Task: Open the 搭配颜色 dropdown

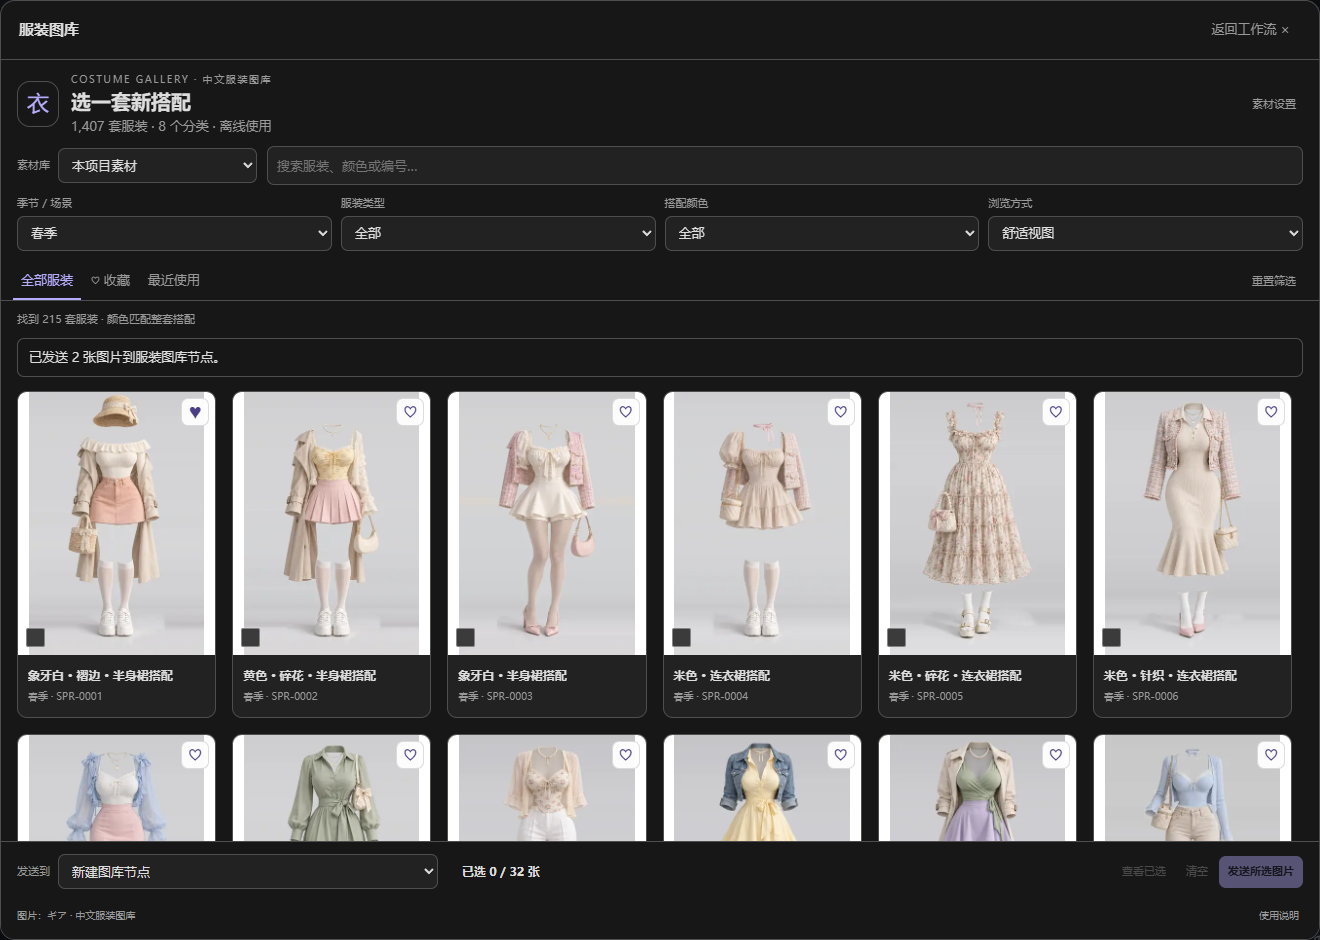Action: coord(821,233)
